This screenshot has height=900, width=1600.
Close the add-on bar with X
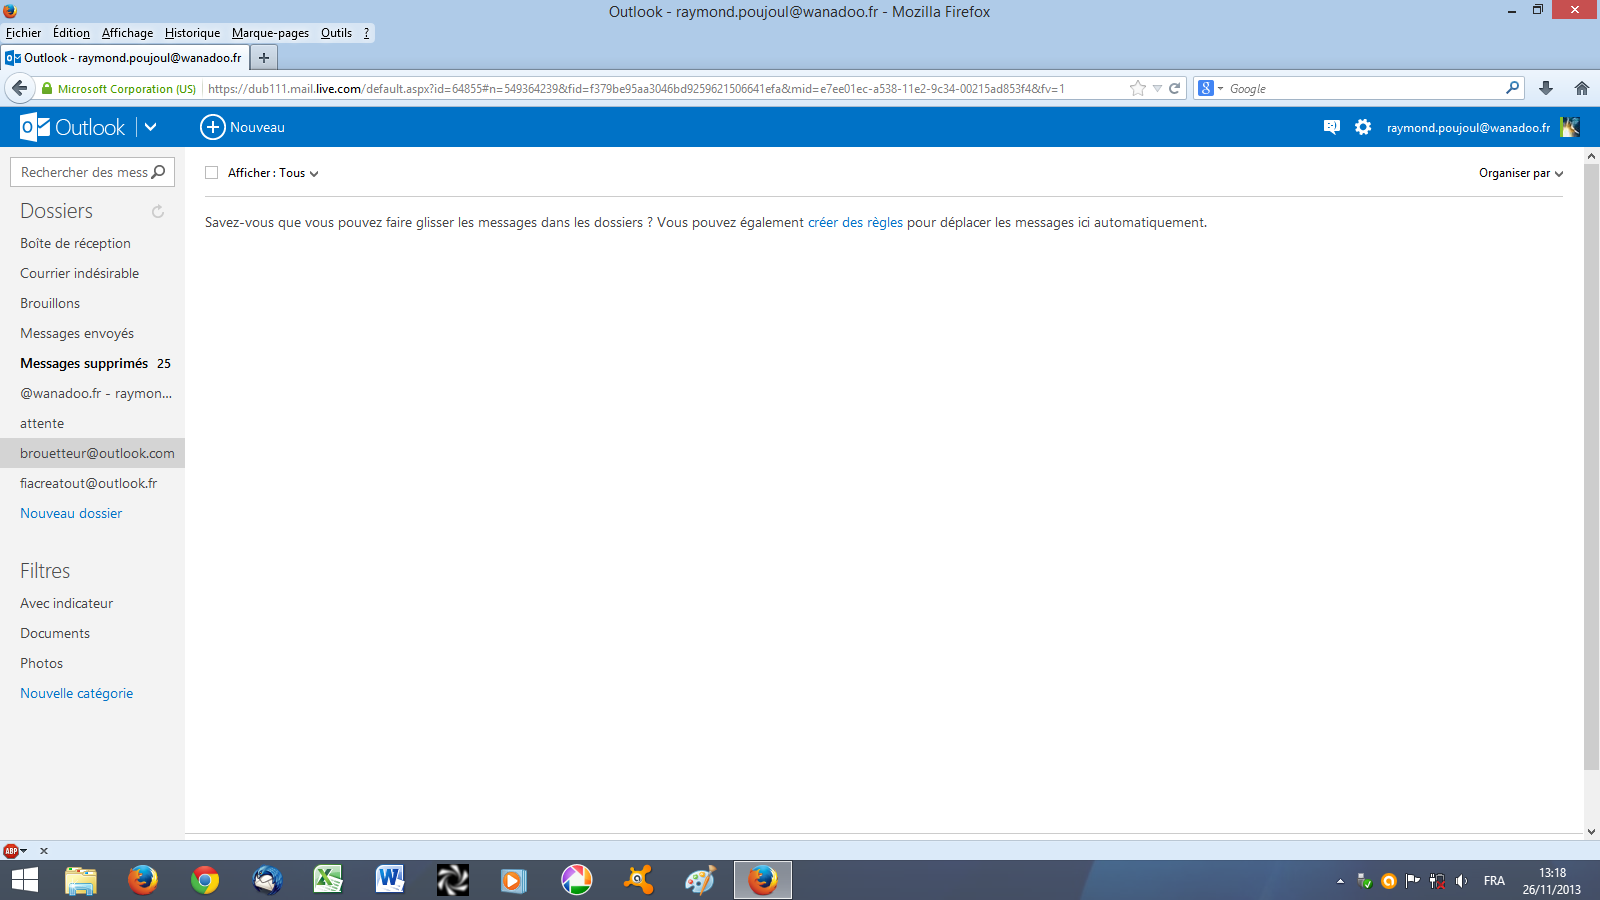coord(43,851)
